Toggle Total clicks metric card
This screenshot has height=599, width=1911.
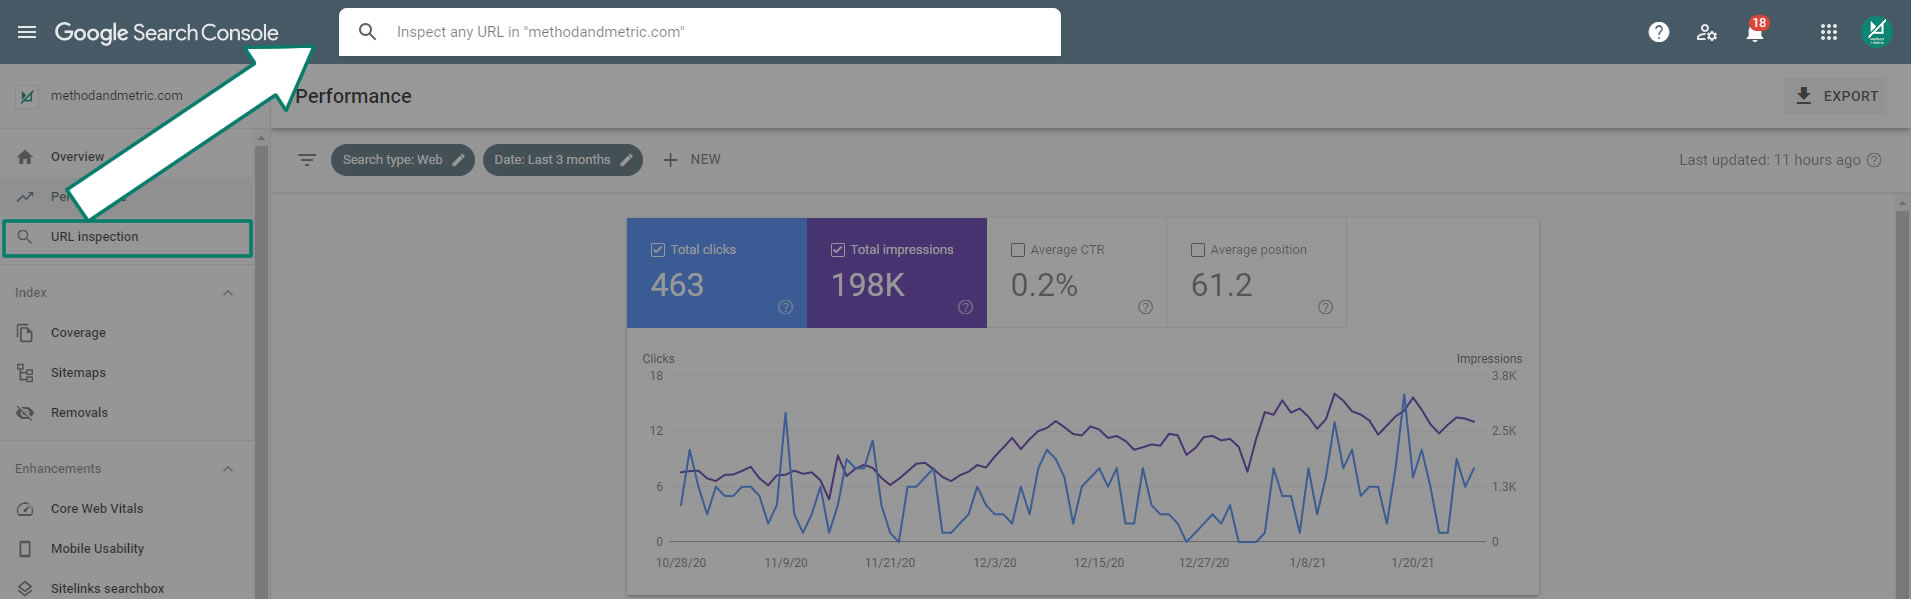(717, 273)
